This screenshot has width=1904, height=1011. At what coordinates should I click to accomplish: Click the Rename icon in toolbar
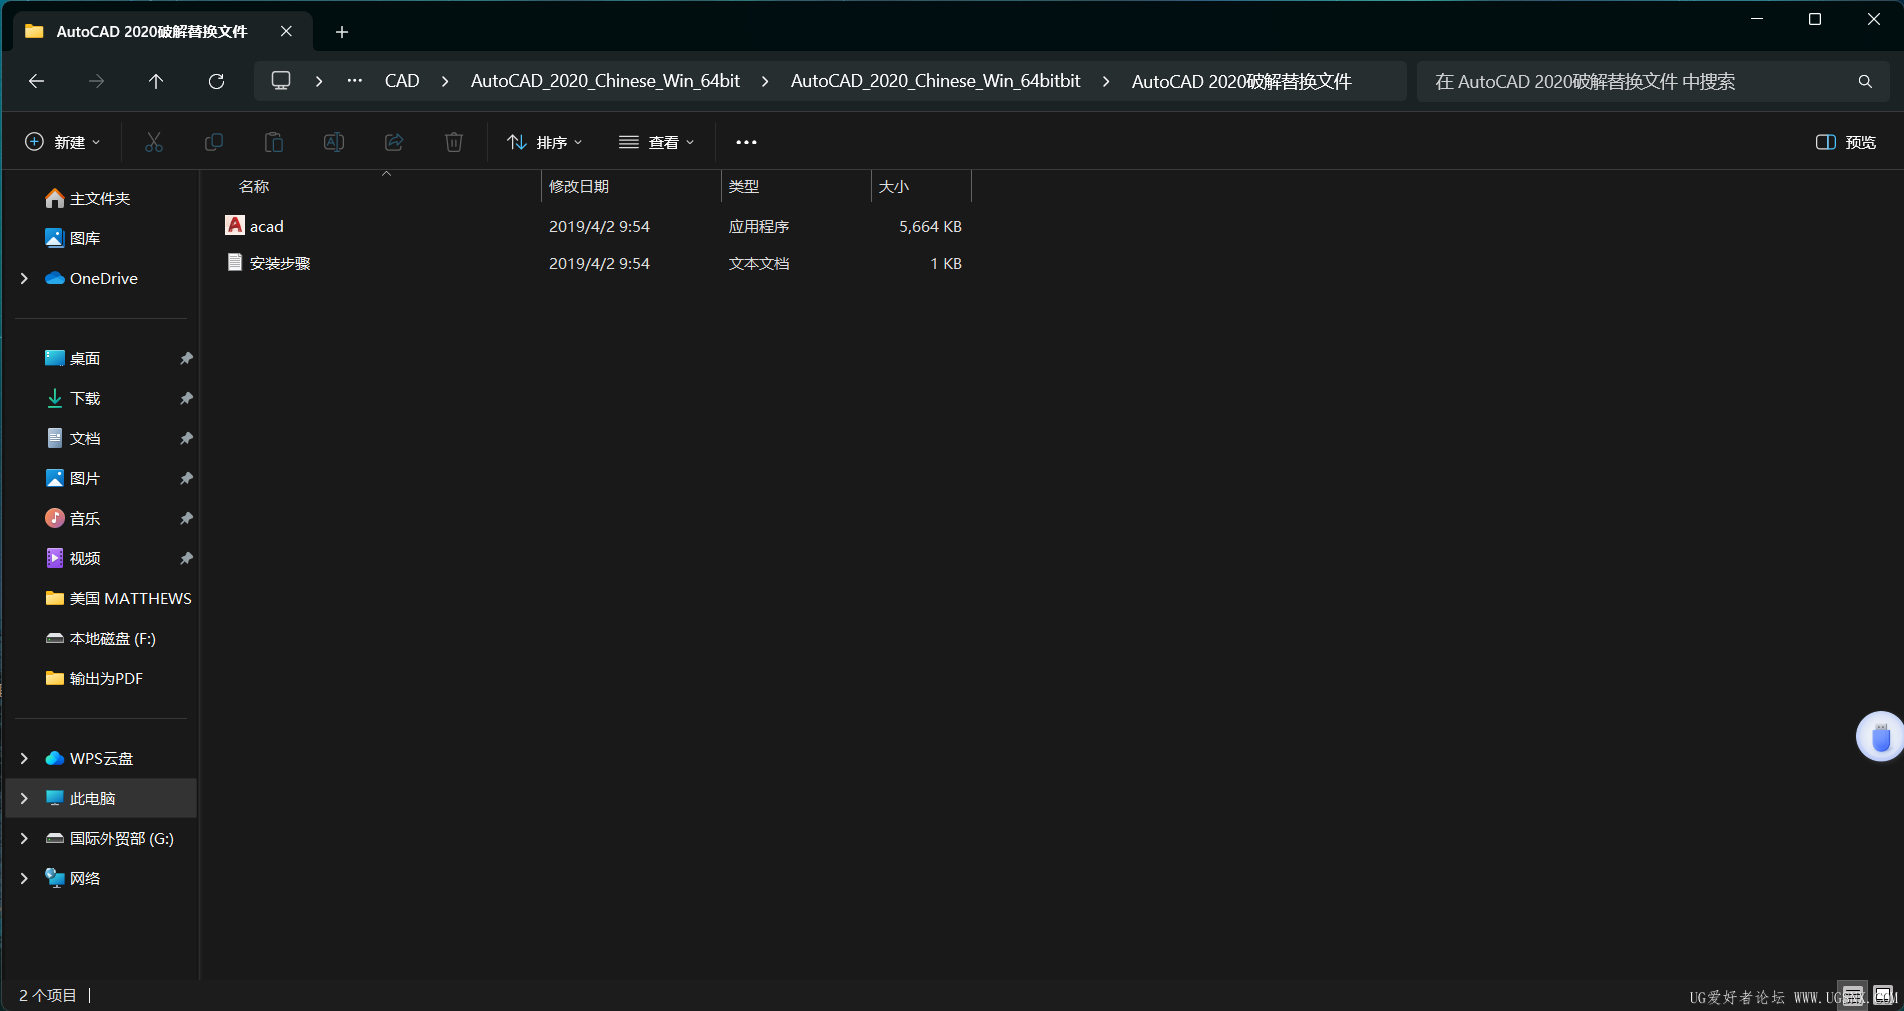pyautogui.click(x=334, y=142)
